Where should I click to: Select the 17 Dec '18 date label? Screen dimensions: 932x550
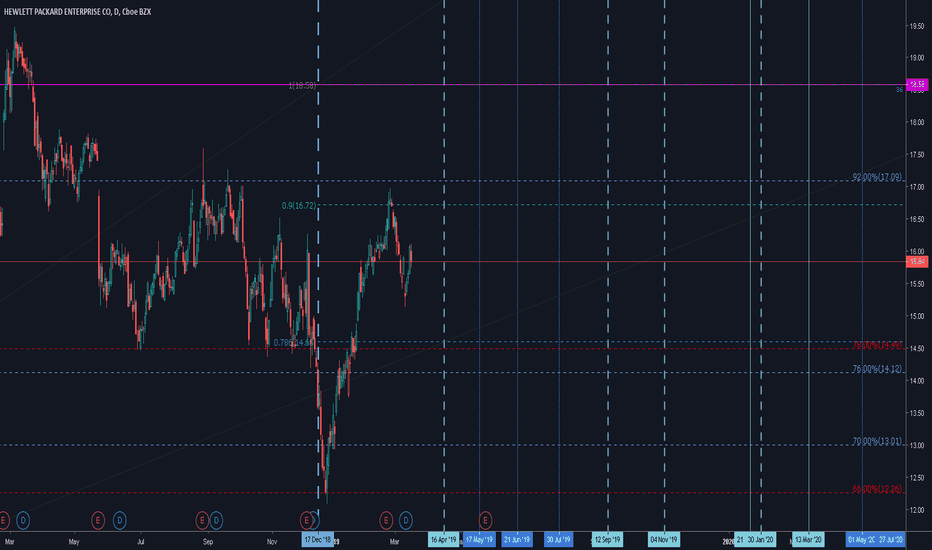[317, 540]
